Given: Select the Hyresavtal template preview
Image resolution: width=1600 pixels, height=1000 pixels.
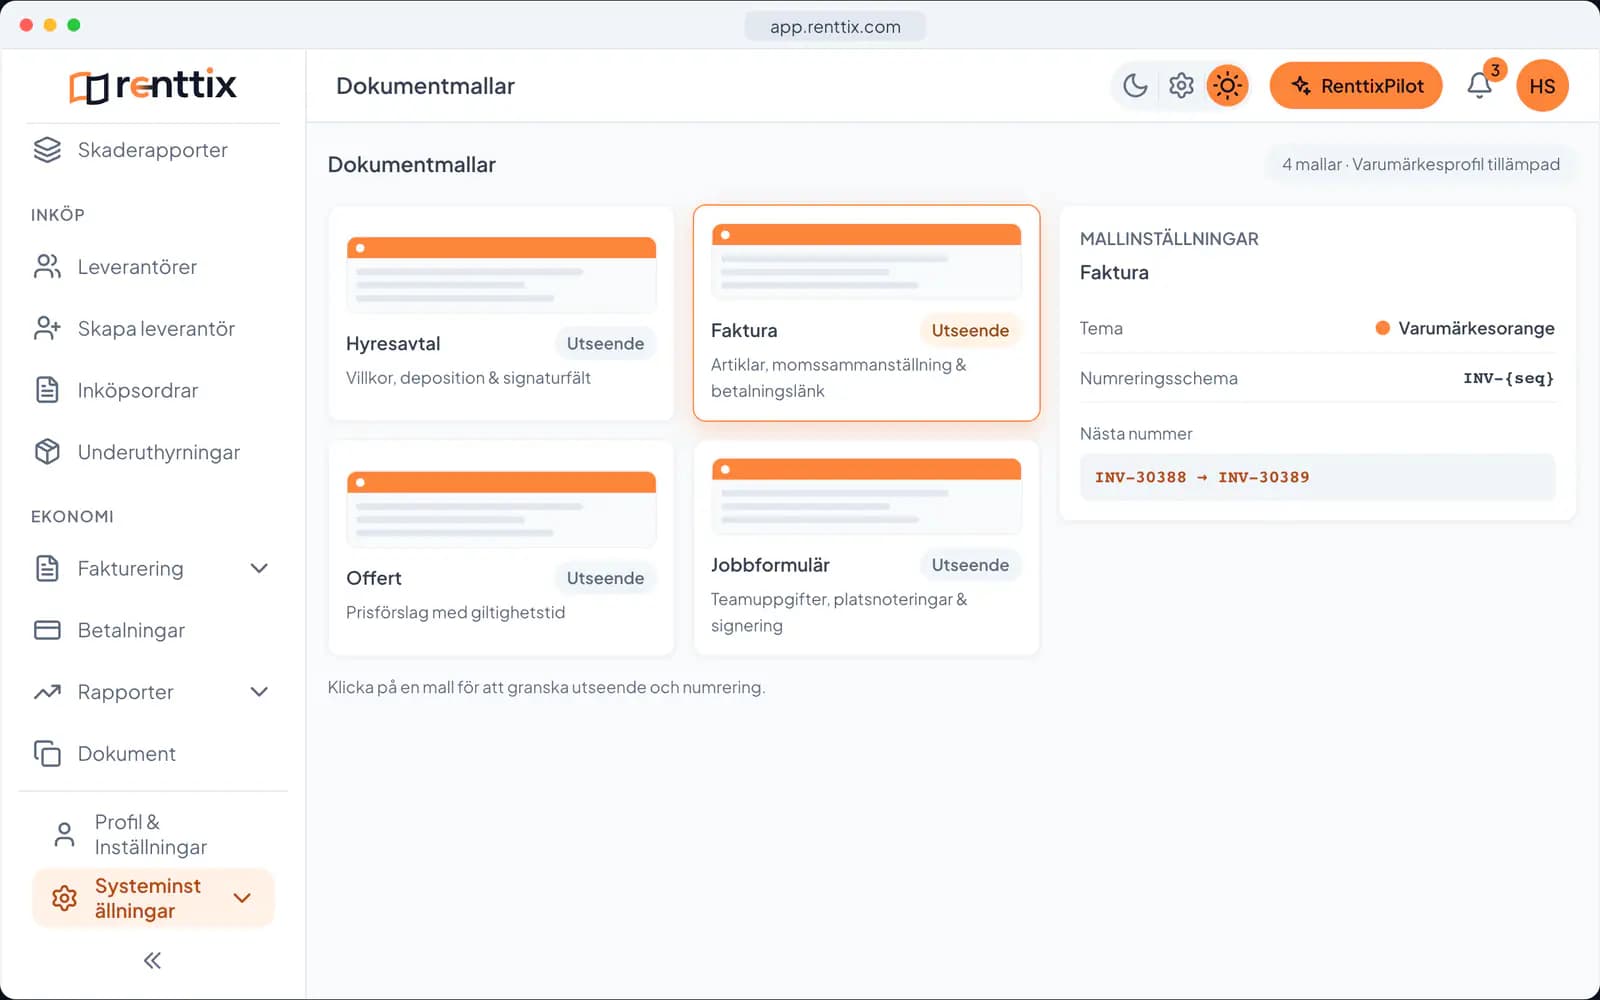Looking at the screenshot, I should click(x=501, y=276).
